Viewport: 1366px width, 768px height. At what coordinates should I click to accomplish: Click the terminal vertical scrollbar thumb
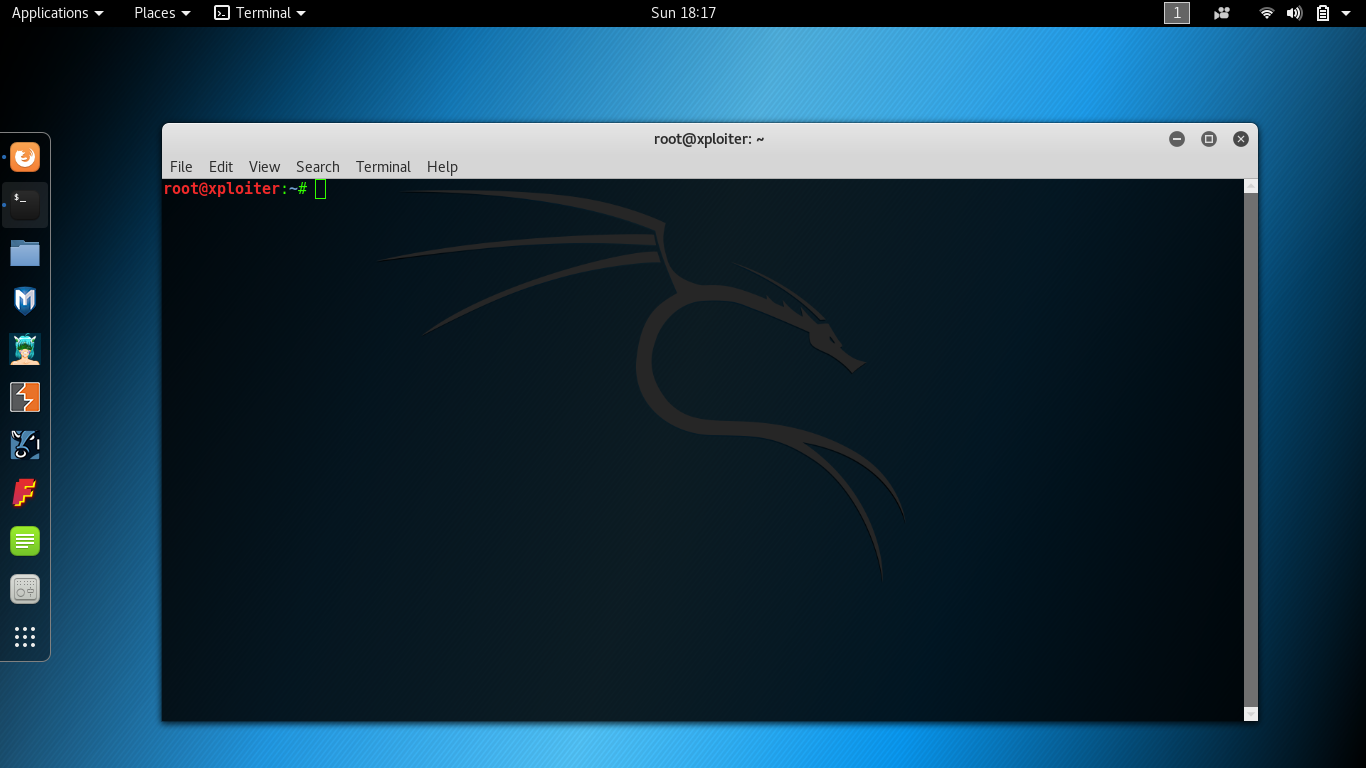tap(1251, 450)
